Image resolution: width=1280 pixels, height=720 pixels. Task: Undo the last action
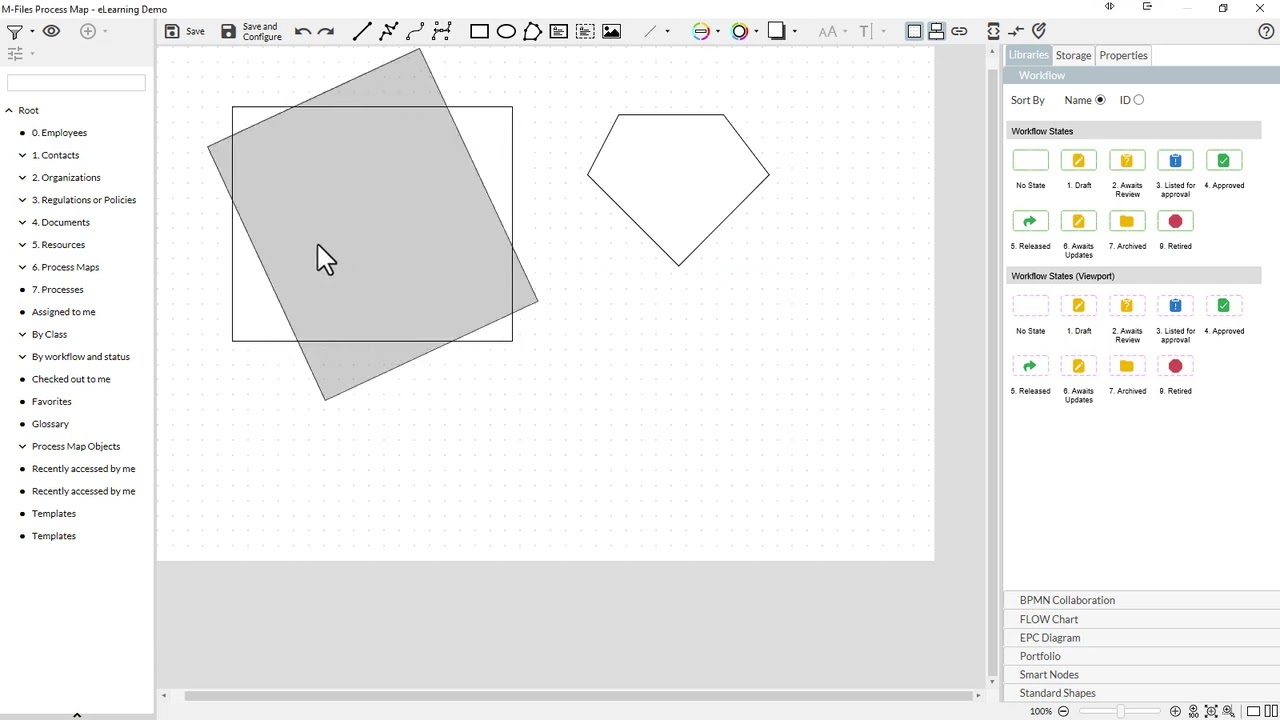pos(303,32)
